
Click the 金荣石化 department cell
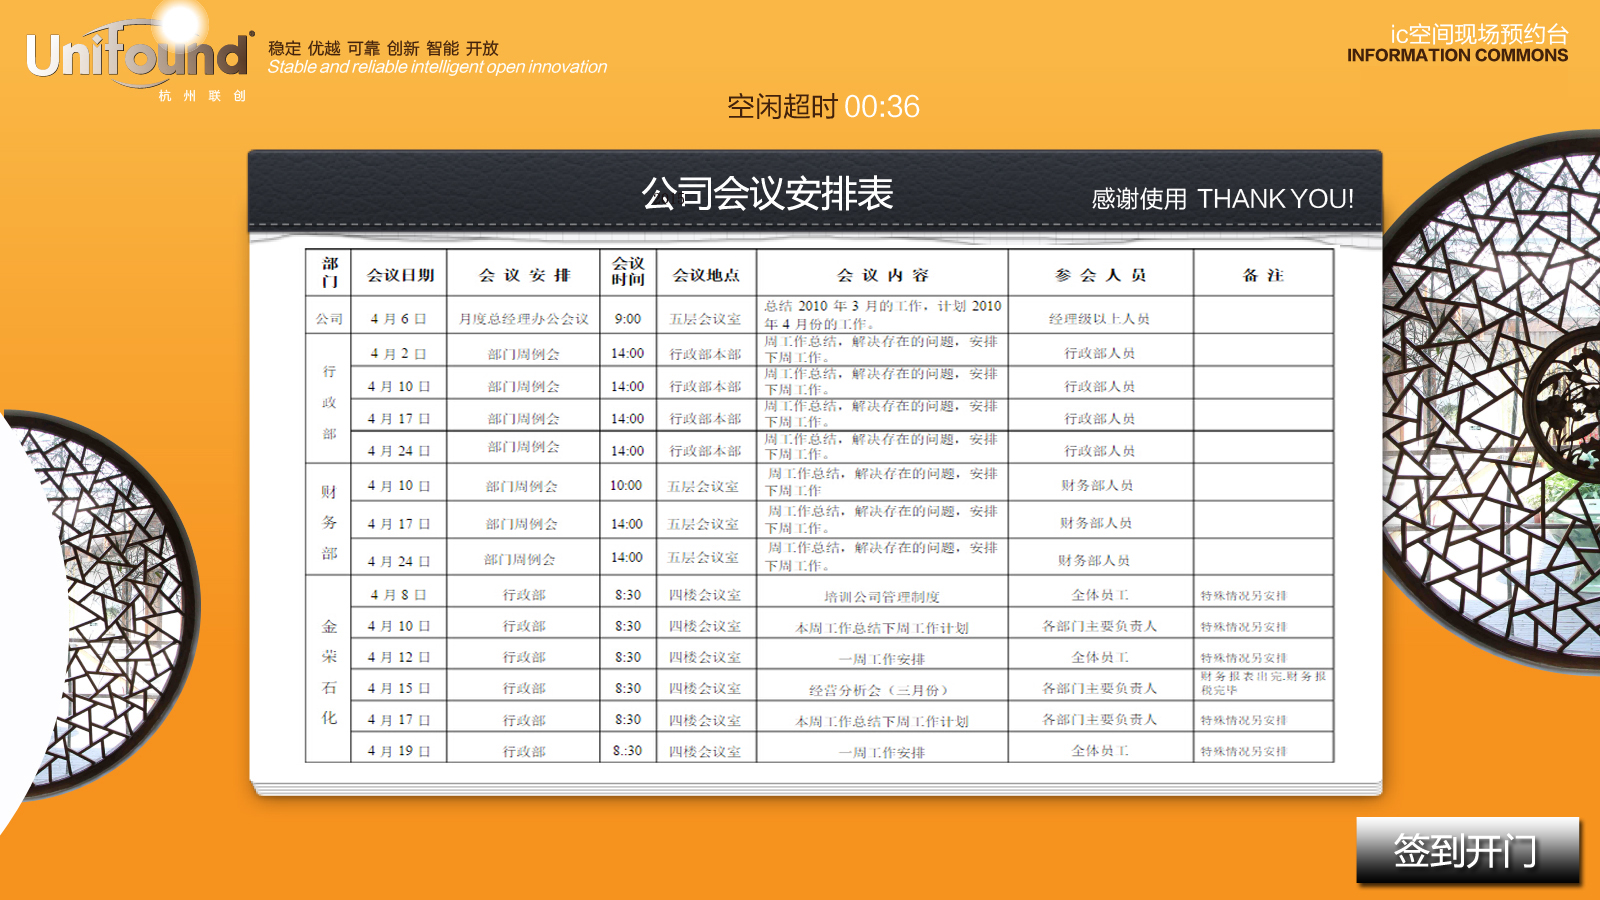point(329,671)
